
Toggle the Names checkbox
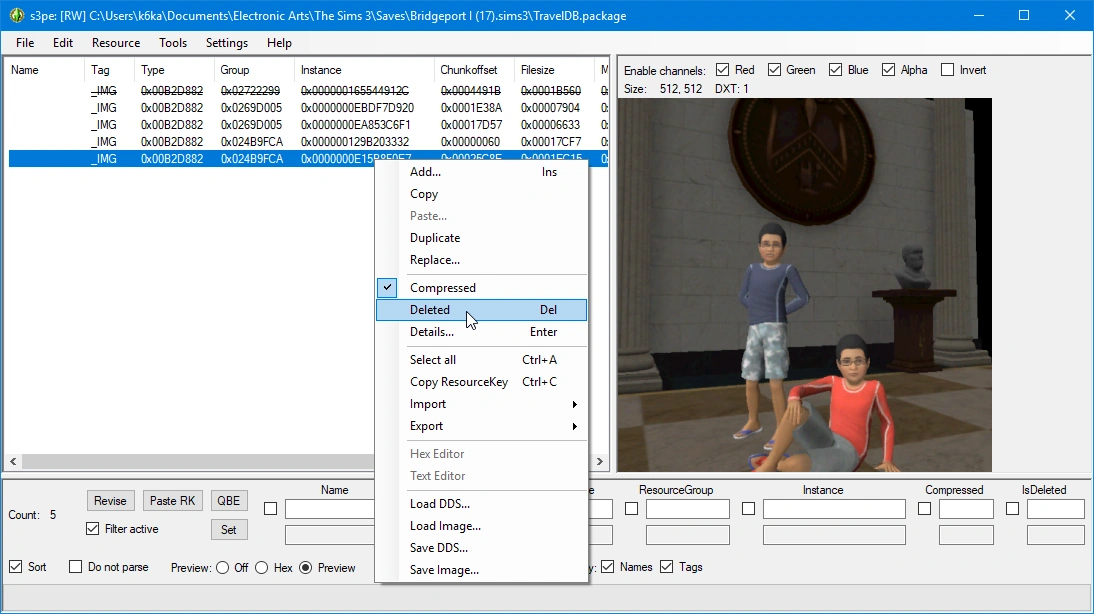608,567
